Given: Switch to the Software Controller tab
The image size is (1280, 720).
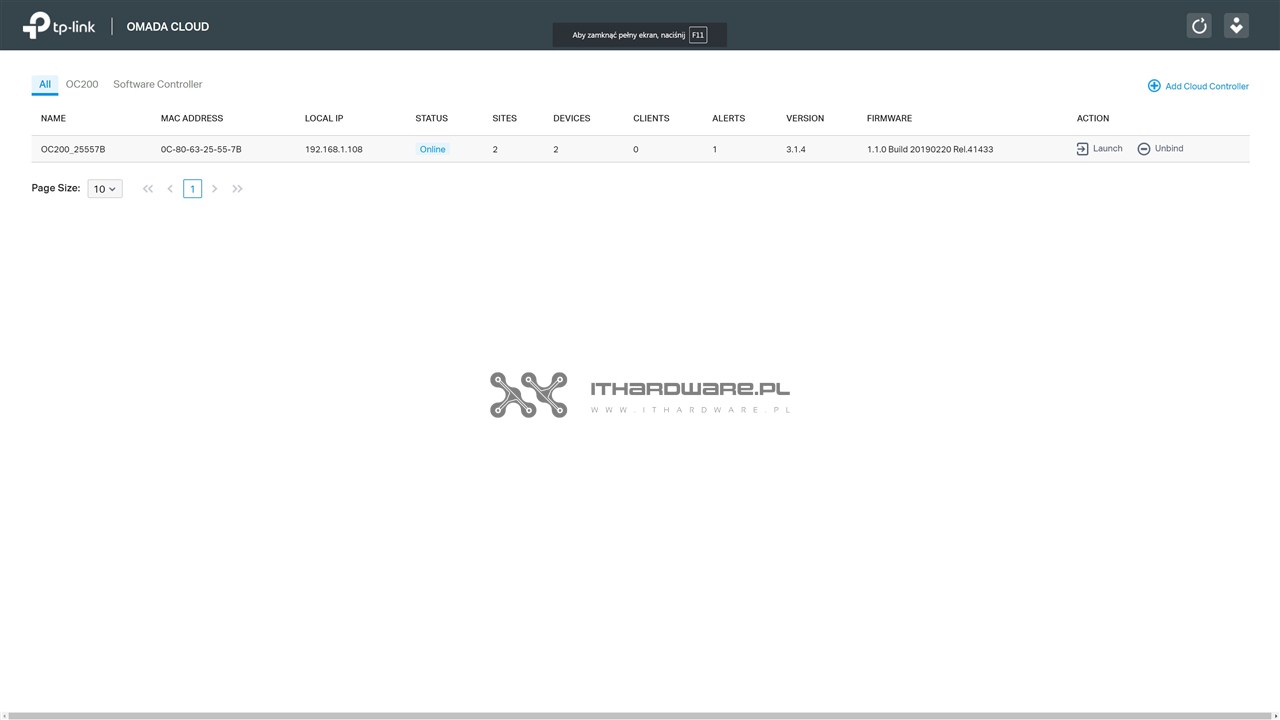Looking at the screenshot, I should pos(157,85).
